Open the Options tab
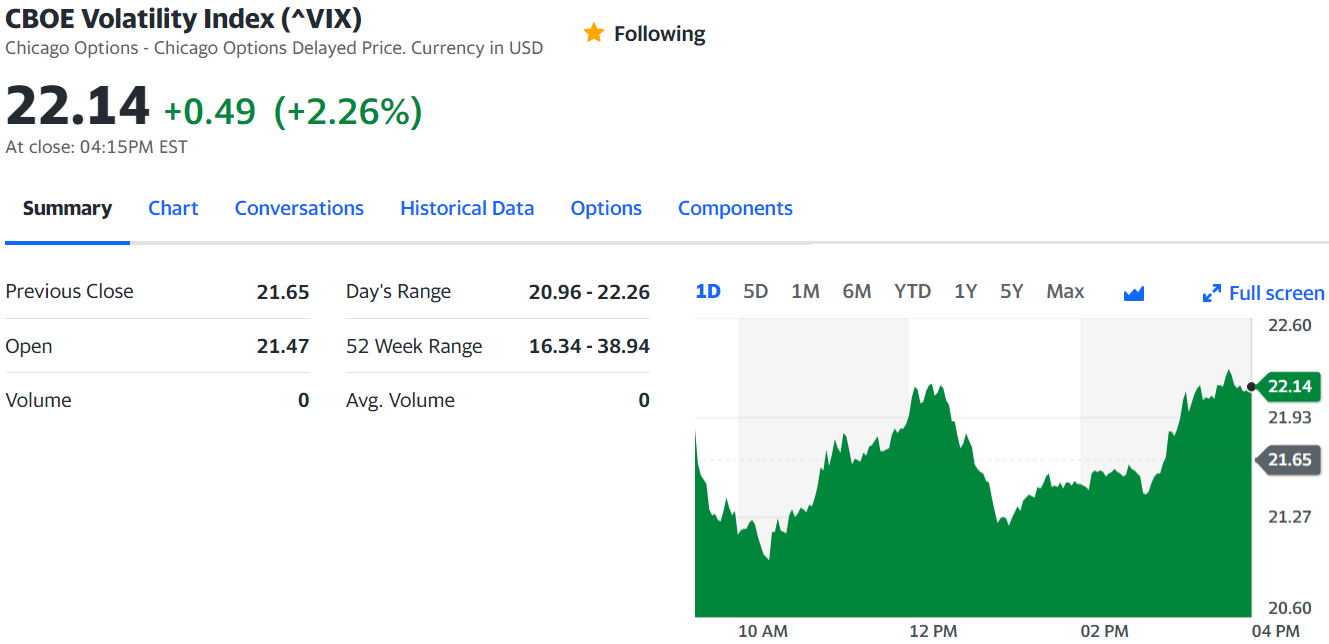Image resolution: width=1329 pixels, height=644 pixels. (x=606, y=209)
